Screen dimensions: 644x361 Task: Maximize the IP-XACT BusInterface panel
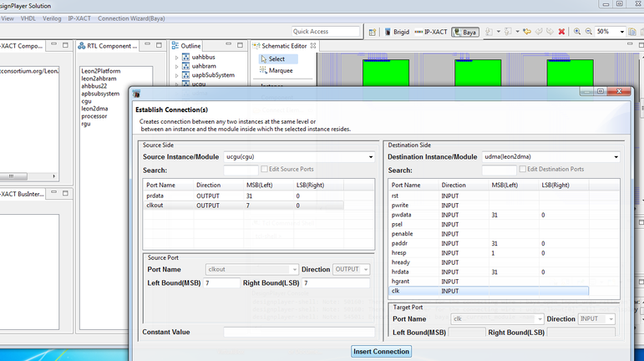65,193
